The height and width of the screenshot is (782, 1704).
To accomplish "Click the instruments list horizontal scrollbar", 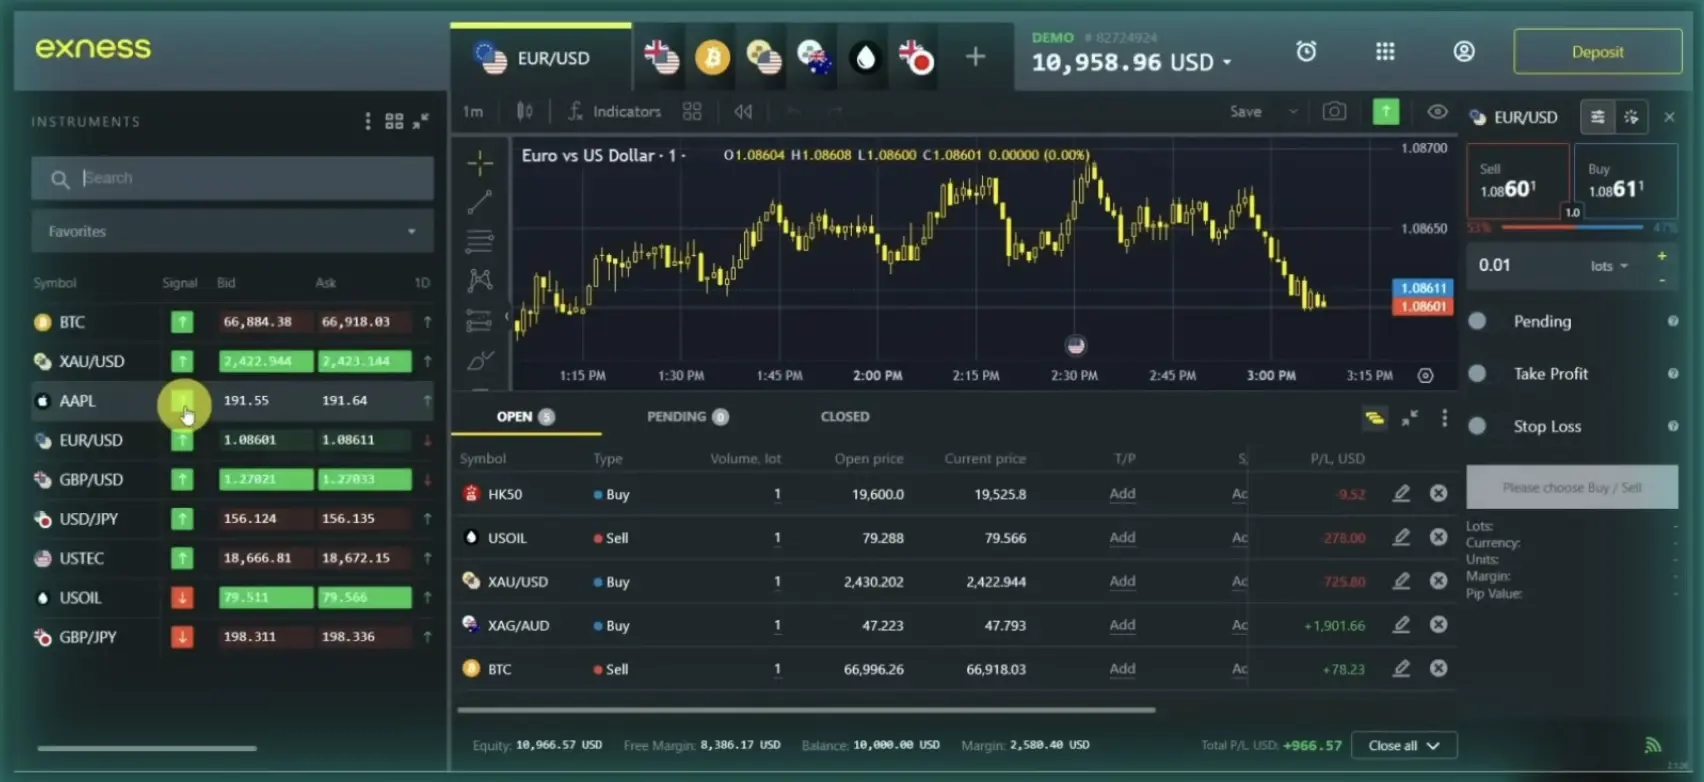I will click(x=147, y=748).
